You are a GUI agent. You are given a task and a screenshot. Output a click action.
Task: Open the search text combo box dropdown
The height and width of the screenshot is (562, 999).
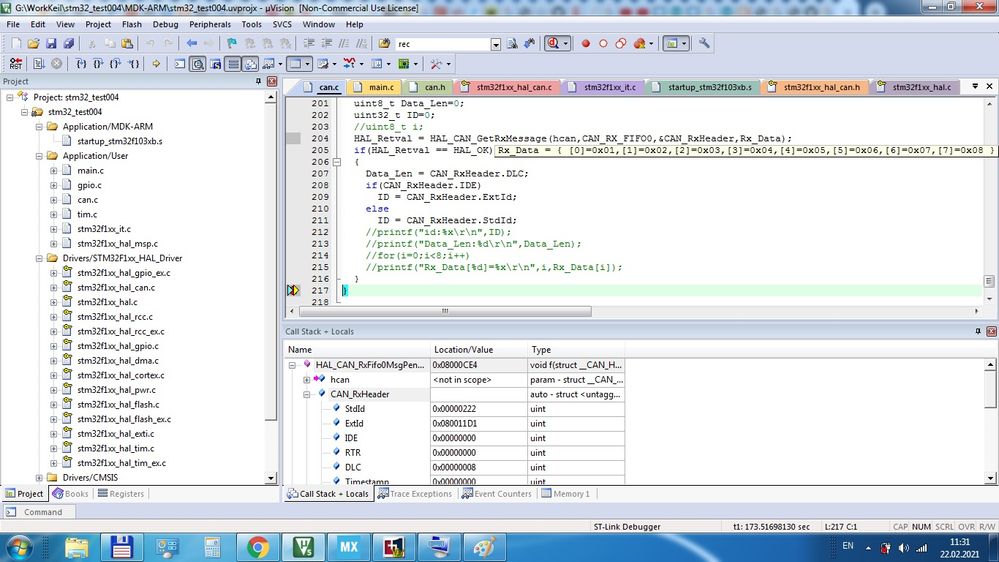[x=496, y=44]
